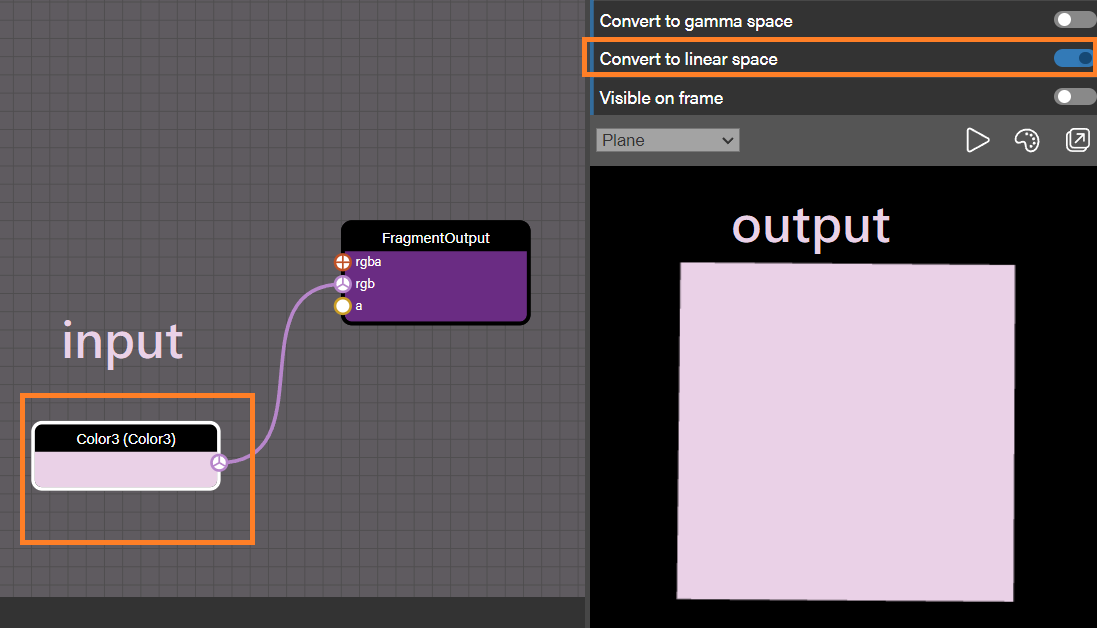Click the a input port on FragmentOutput
1097x628 pixels.
[342, 306]
